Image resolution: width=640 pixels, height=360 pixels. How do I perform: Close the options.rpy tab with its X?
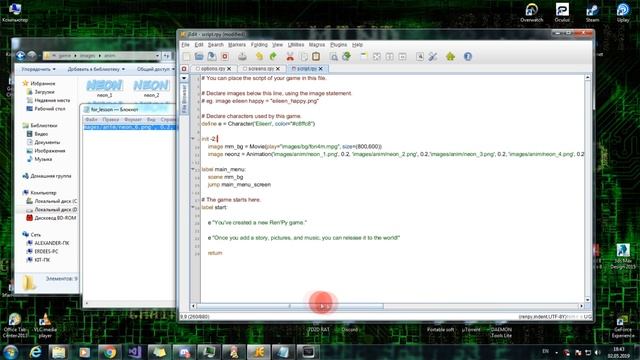(229, 69)
